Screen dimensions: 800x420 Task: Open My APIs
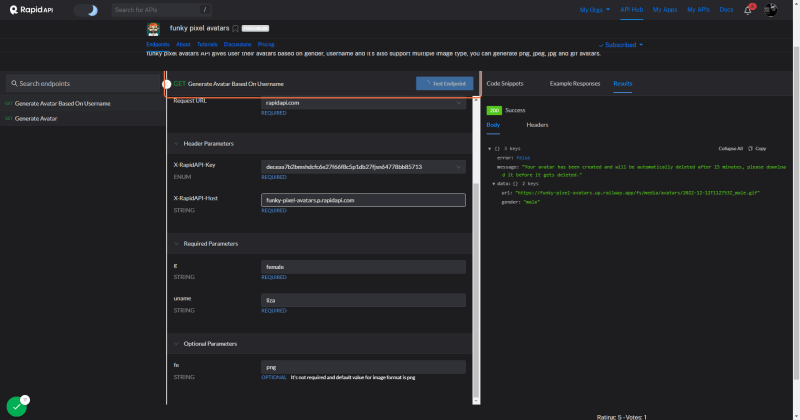pyautogui.click(x=698, y=10)
